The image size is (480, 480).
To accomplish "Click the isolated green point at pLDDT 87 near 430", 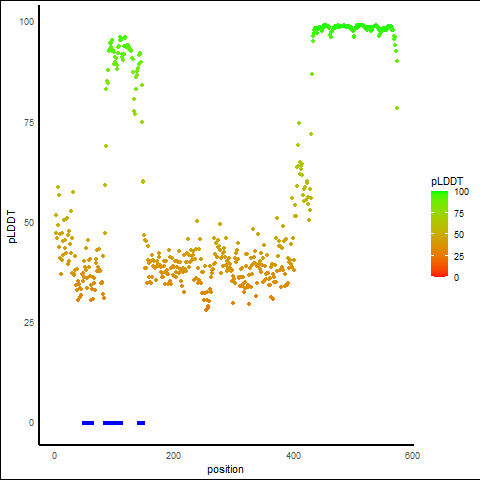I will click(x=312, y=74).
